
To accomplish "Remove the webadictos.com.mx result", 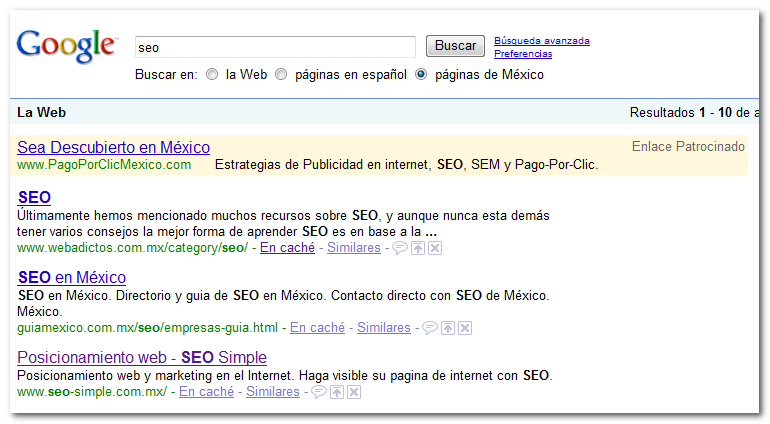I will (x=435, y=248).
